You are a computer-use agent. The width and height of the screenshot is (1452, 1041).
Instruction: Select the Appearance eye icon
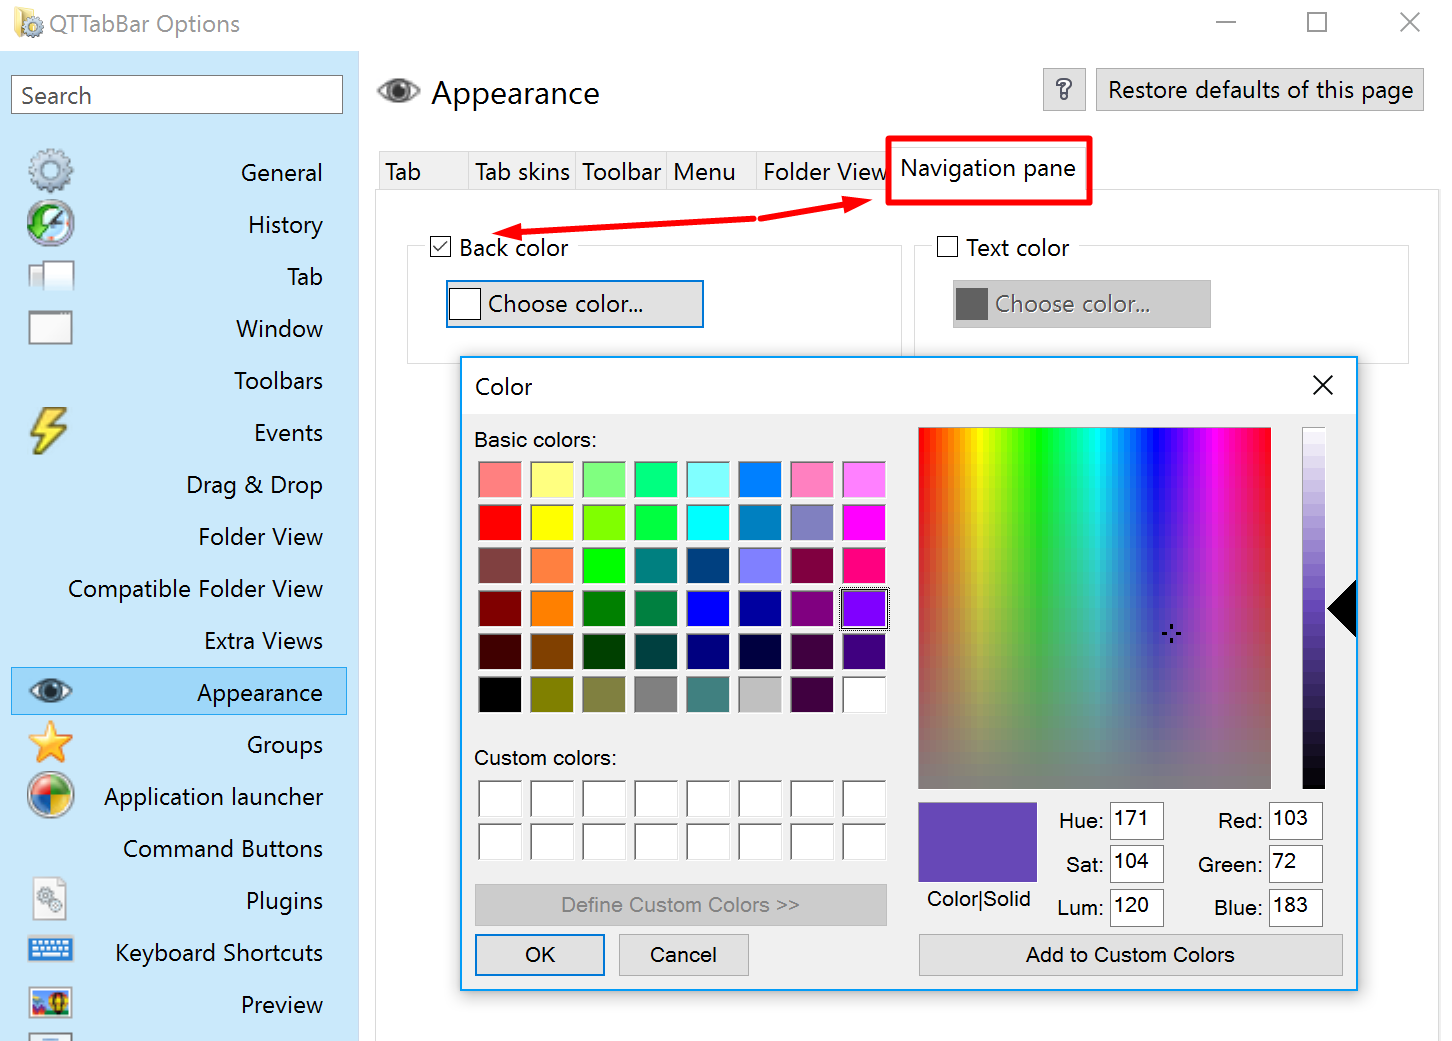click(x=50, y=690)
